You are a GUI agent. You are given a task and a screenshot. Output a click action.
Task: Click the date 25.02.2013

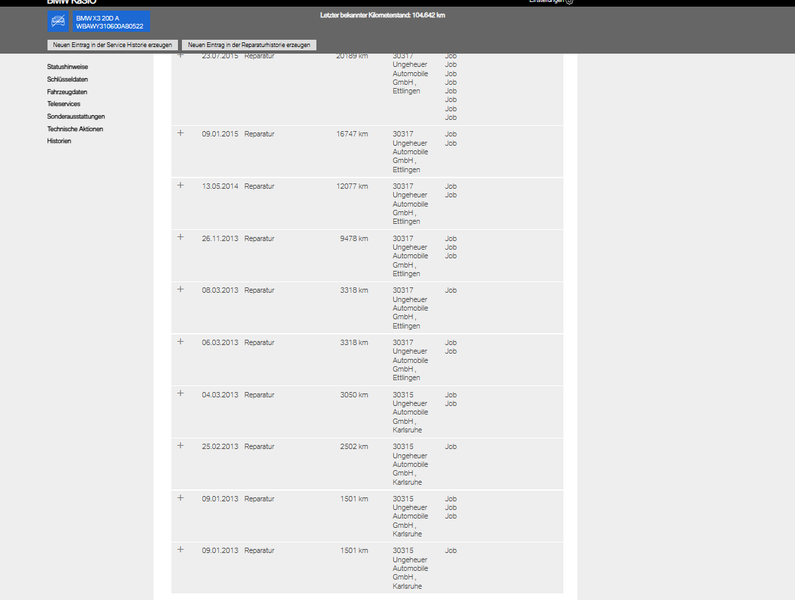tap(220, 447)
